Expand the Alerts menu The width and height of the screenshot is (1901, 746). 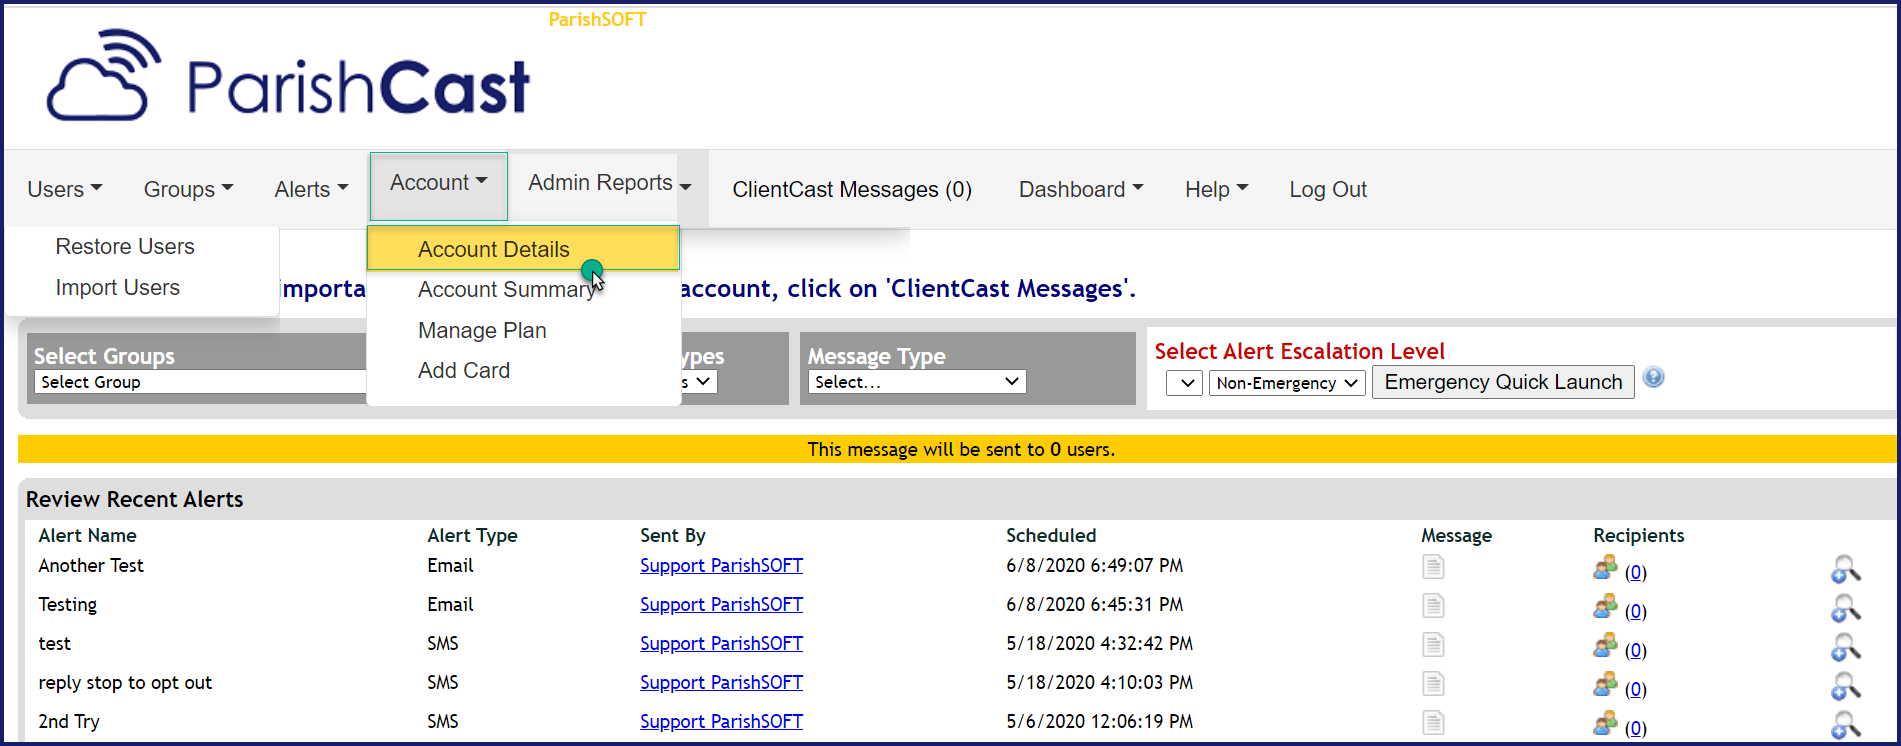click(x=312, y=189)
